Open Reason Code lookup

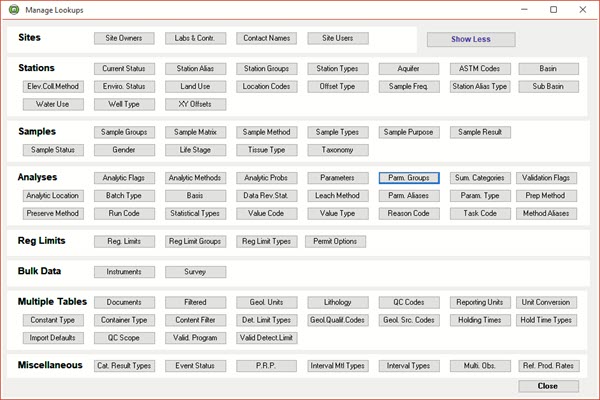tap(409, 214)
